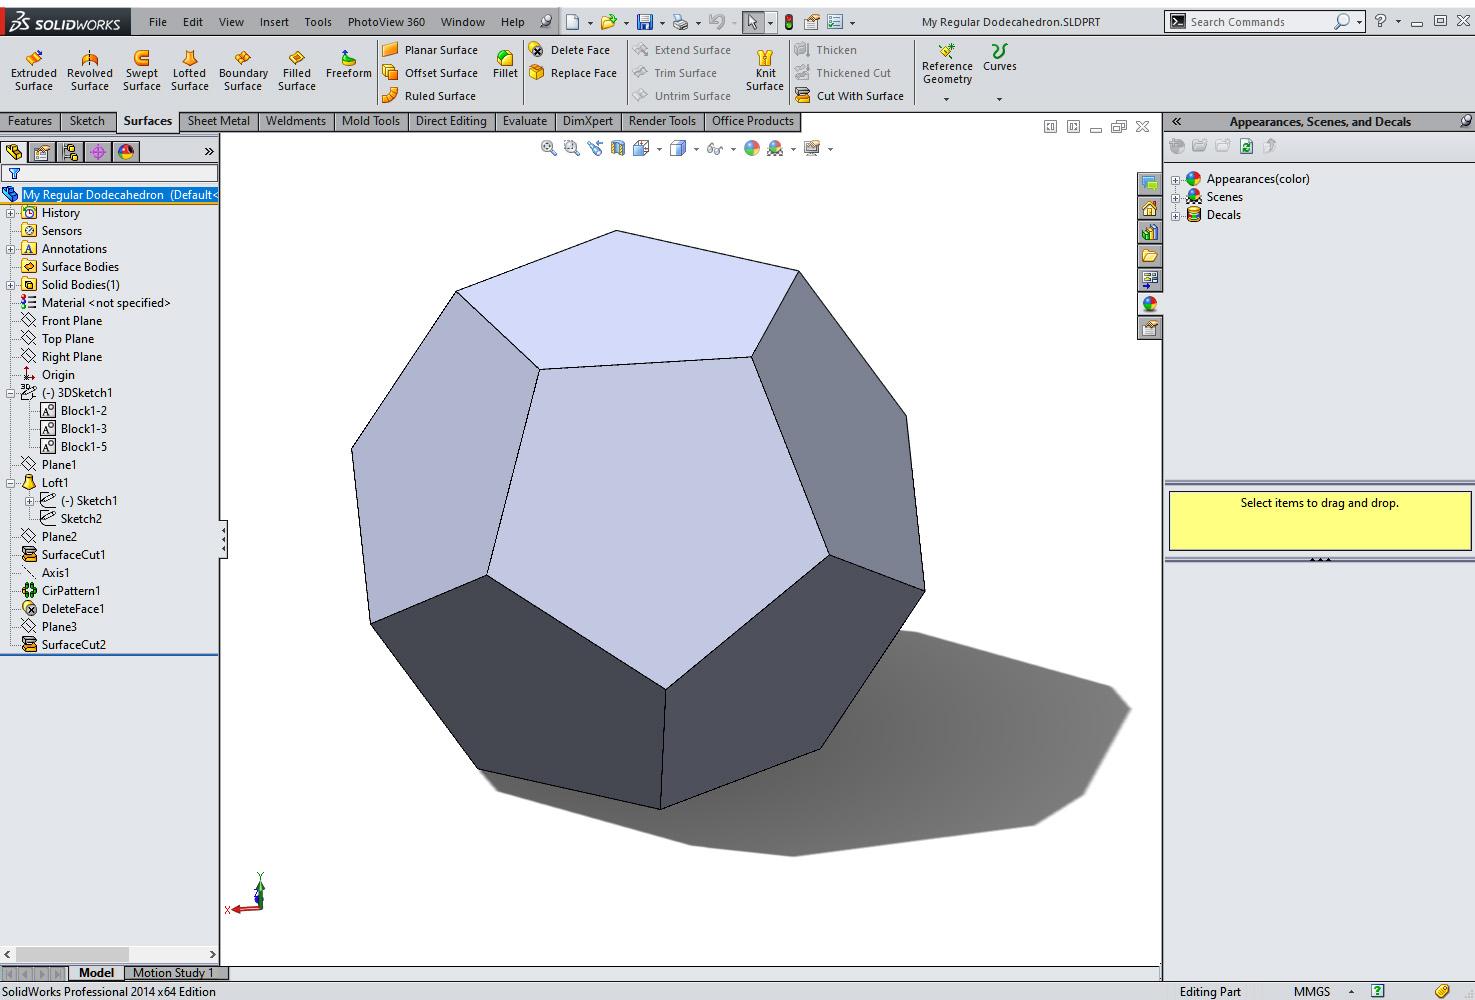Click the Delete Face button
The height and width of the screenshot is (1000, 1475).
tap(569, 50)
